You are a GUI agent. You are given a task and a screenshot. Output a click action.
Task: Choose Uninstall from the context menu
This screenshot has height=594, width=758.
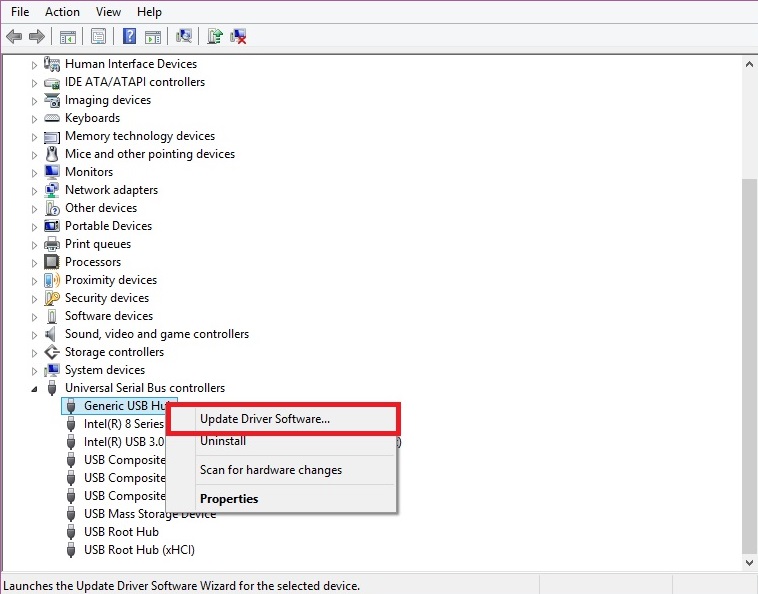(x=281, y=441)
